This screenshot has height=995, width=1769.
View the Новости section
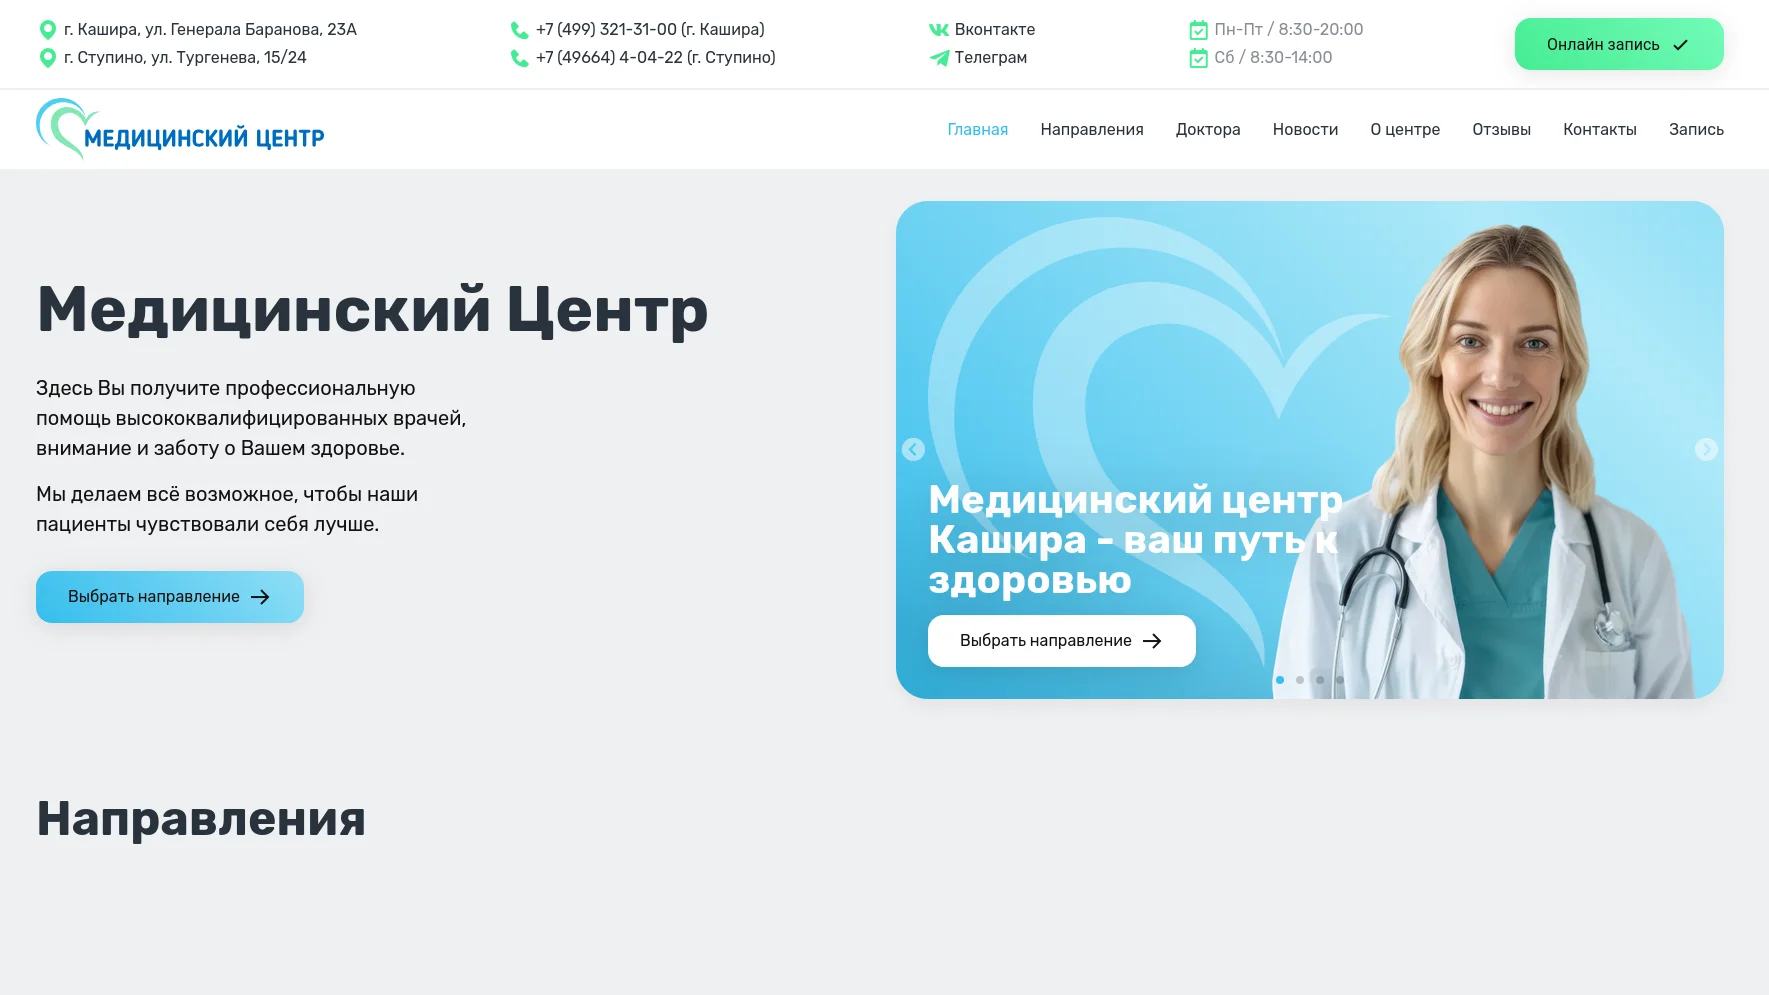[x=1305, y=129]
